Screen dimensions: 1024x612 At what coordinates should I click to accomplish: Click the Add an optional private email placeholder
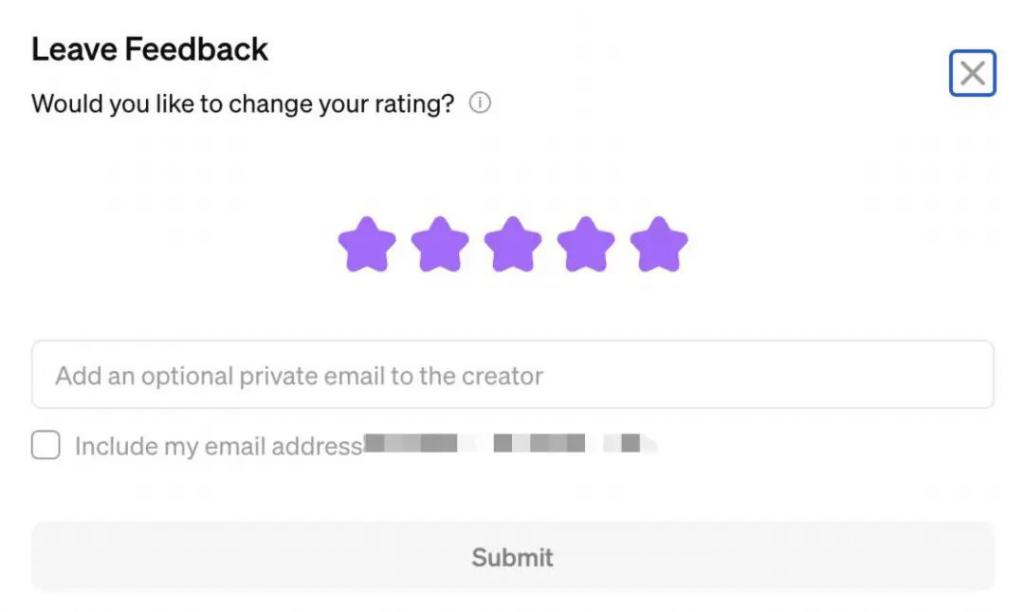pyautogui.click(x=299, y=376)
